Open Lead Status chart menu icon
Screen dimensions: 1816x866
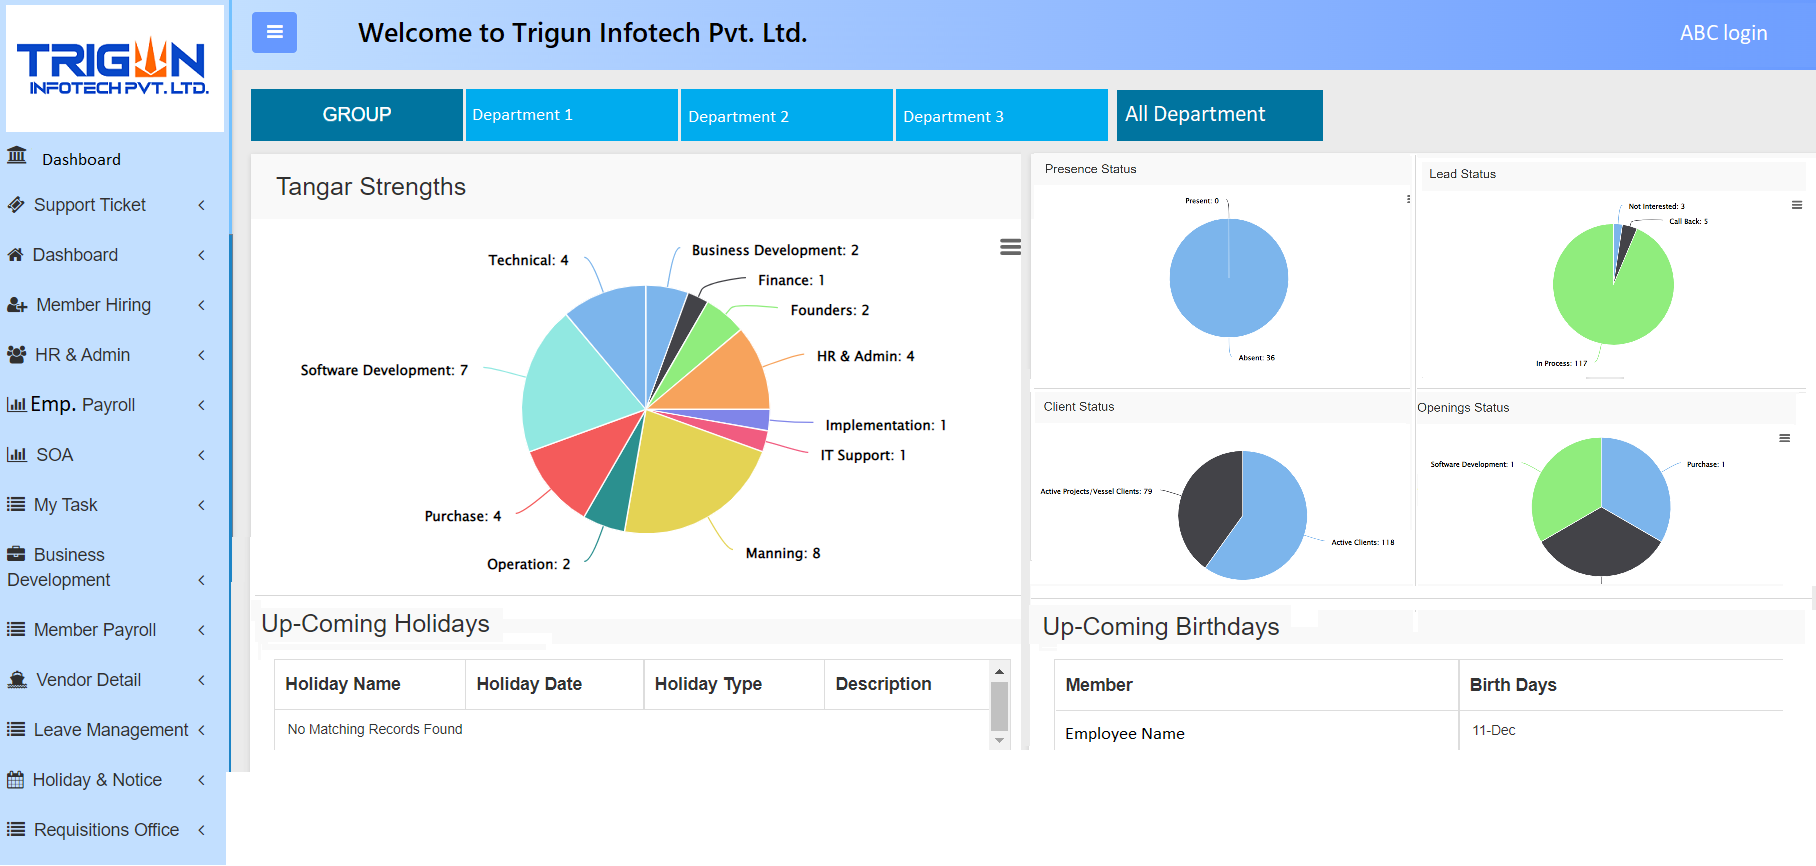click(1796, 205)
